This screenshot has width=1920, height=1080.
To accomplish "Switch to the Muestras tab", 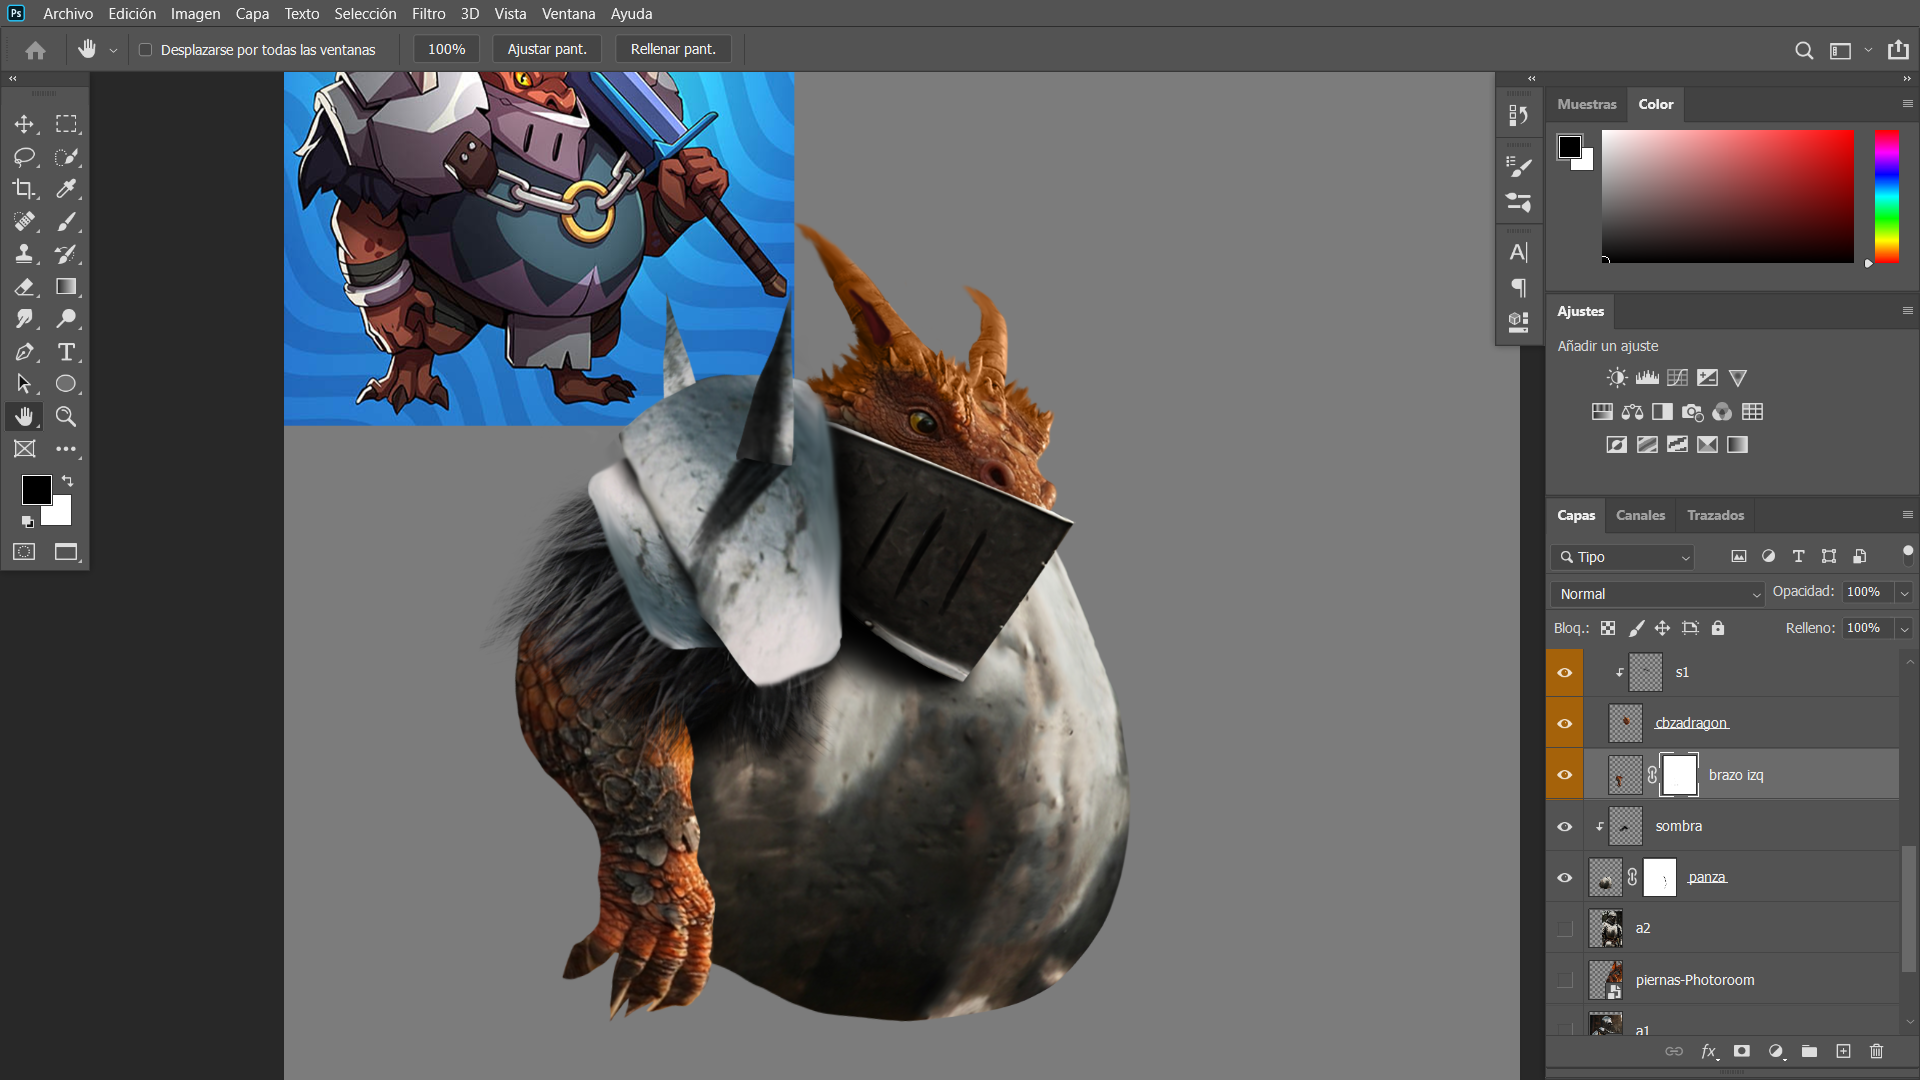I will 1586,104.
